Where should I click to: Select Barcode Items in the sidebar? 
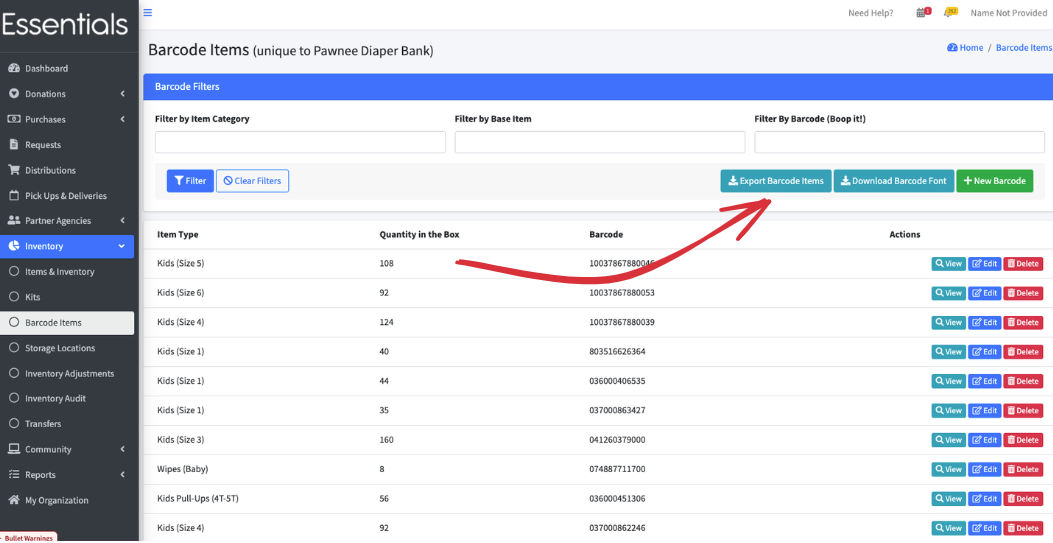67,323
